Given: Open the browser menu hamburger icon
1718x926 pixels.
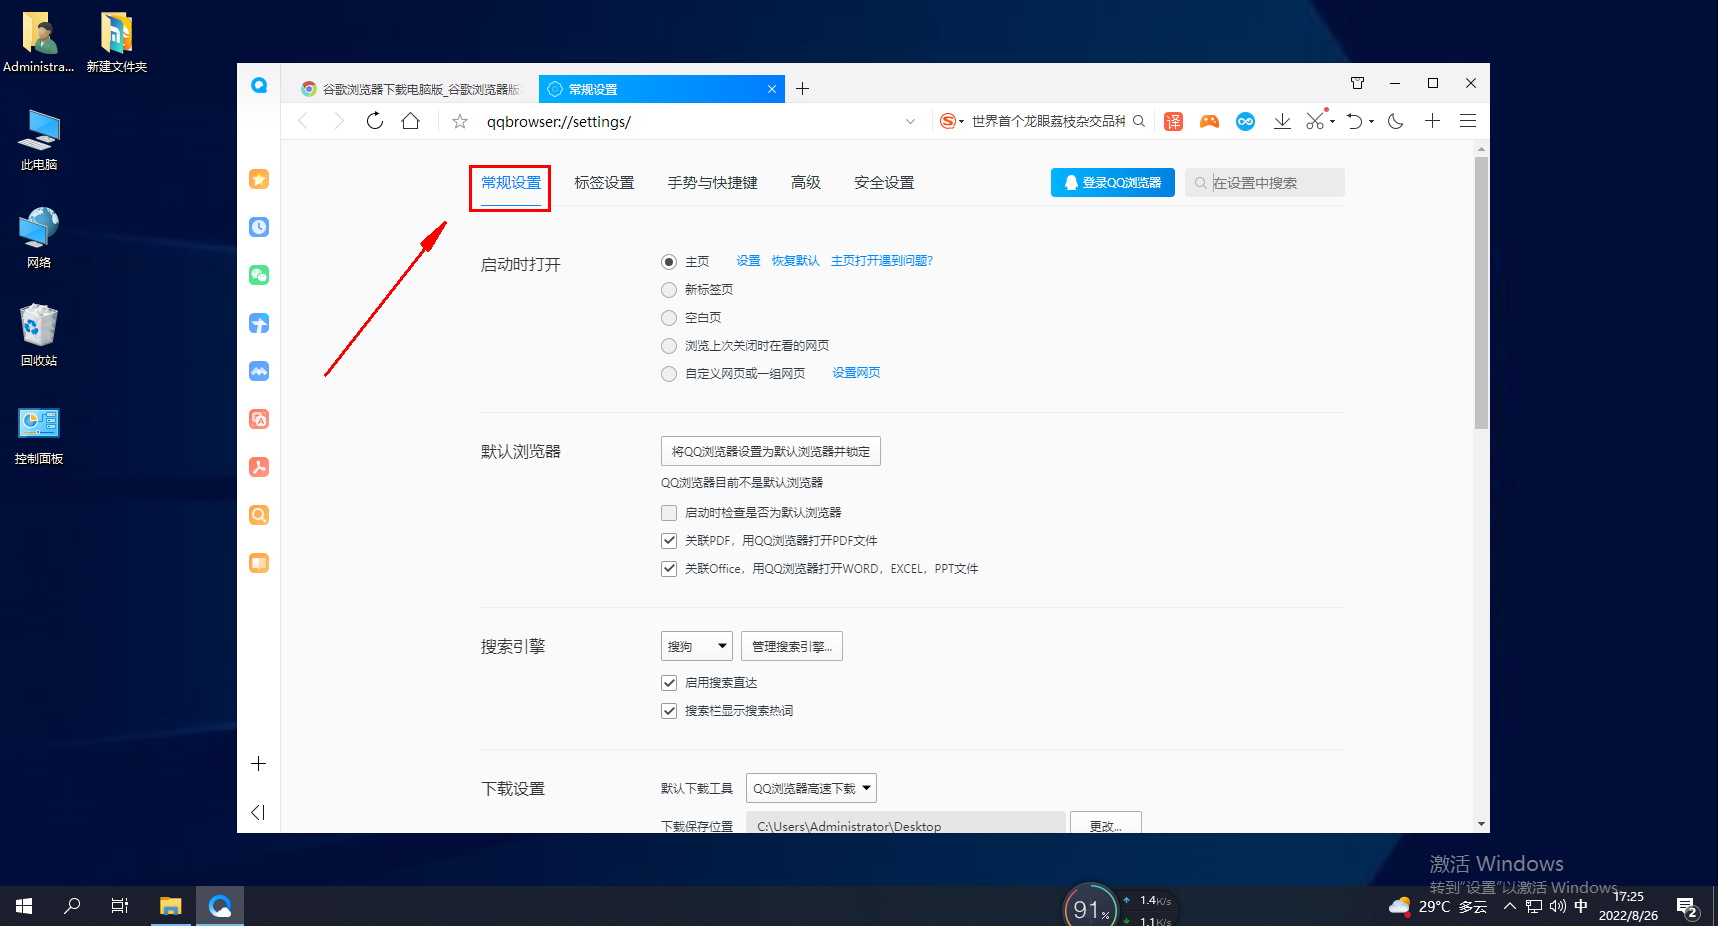Looking at the screenshot, I should pyautogui.click(x=1467, y=121).
